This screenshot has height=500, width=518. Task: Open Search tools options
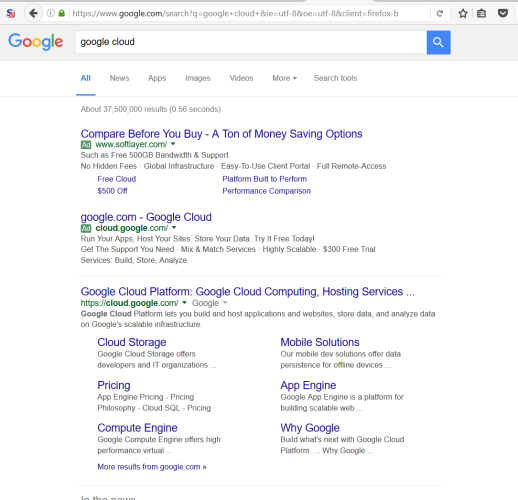click(335, 78)
